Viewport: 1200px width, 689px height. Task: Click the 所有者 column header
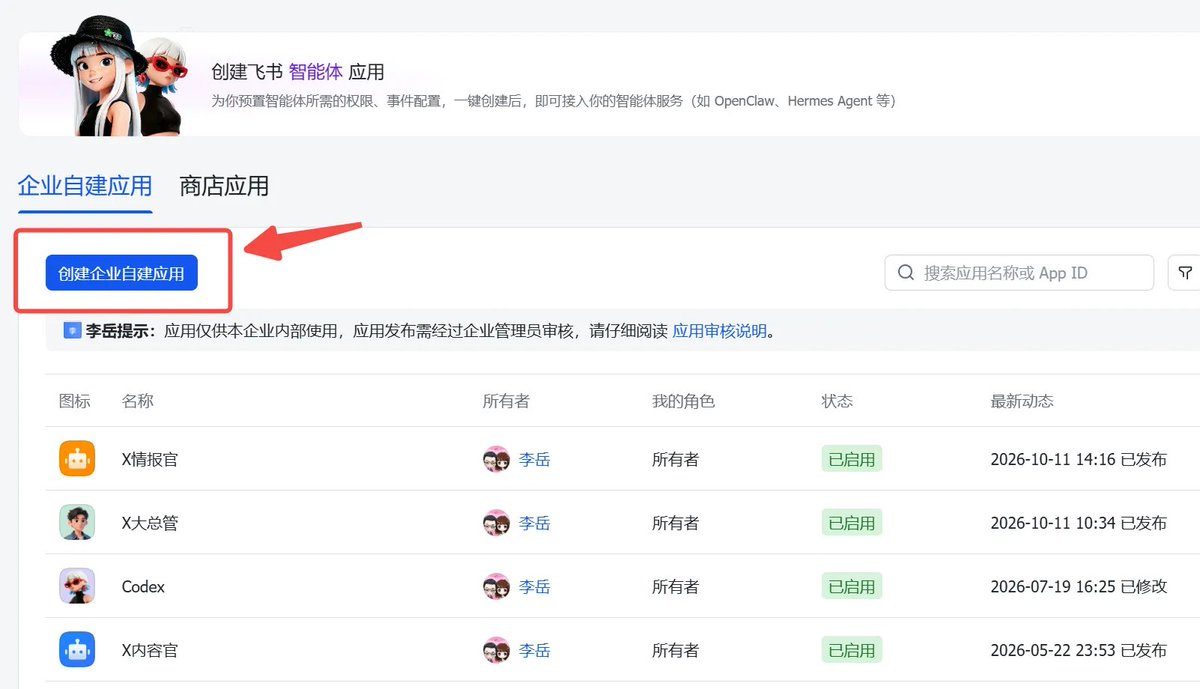click(x=506, y=401)
